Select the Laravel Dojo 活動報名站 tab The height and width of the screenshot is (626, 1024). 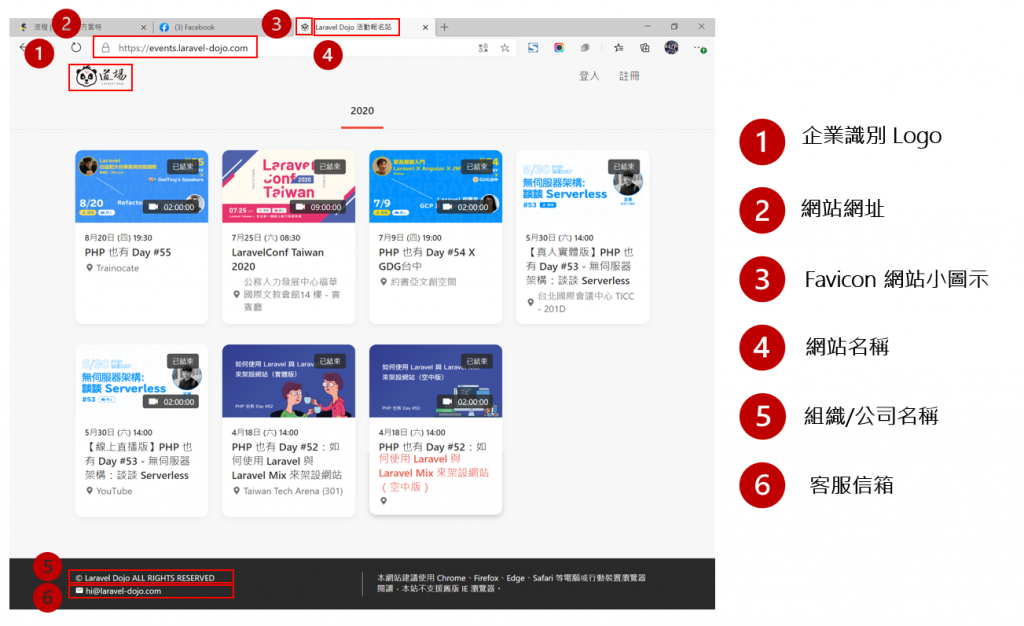(x=353, y=27)
